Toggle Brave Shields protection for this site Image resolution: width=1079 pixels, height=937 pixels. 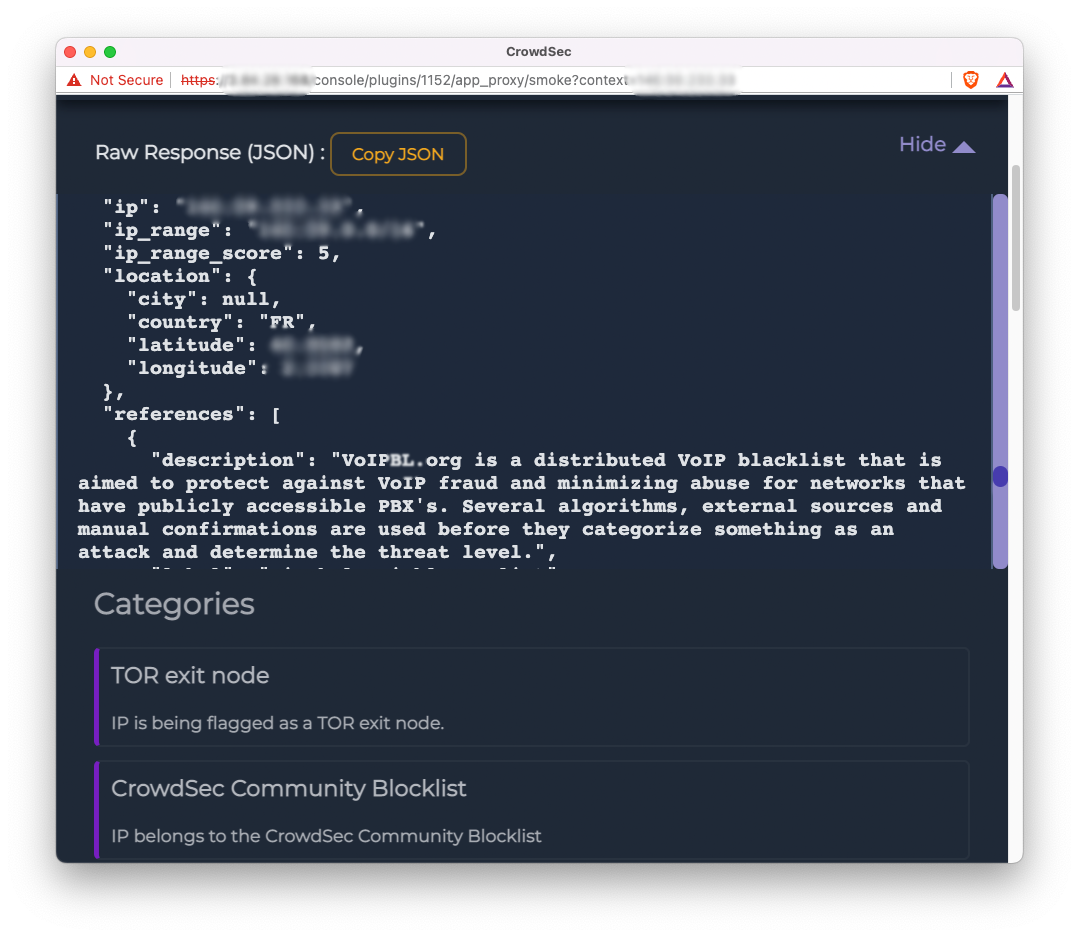(970, 79)
